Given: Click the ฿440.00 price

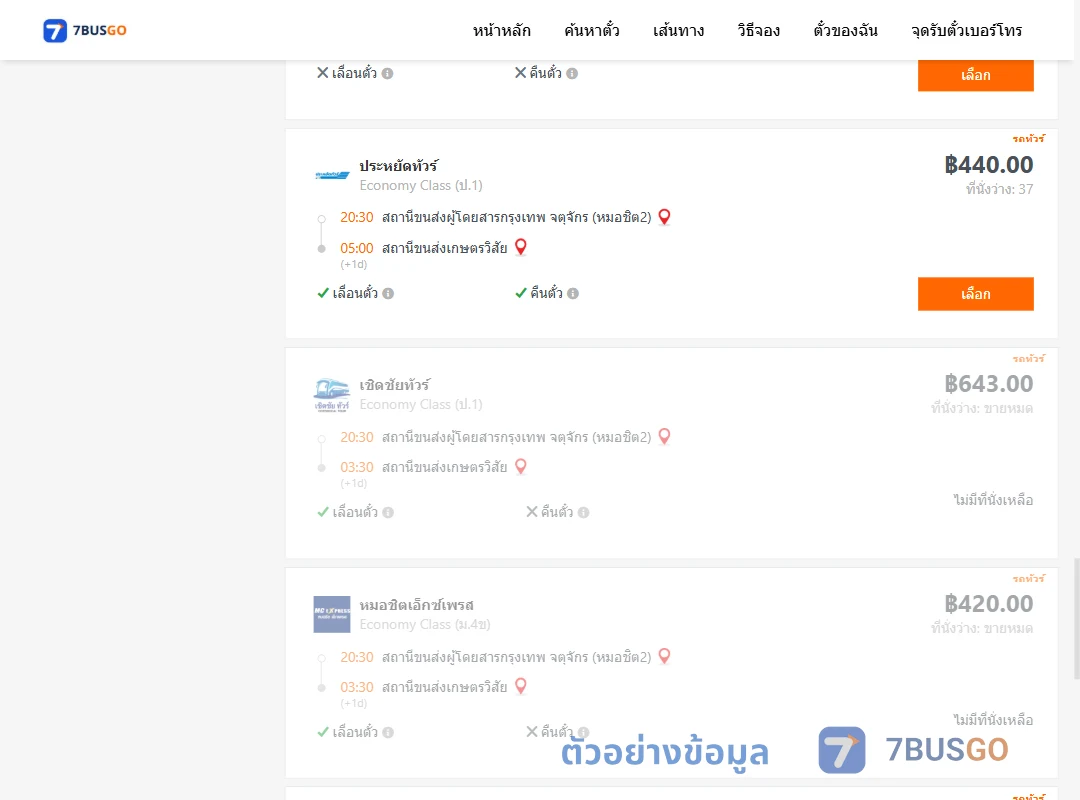Looking at the screenshot, I should pos(988,165).
